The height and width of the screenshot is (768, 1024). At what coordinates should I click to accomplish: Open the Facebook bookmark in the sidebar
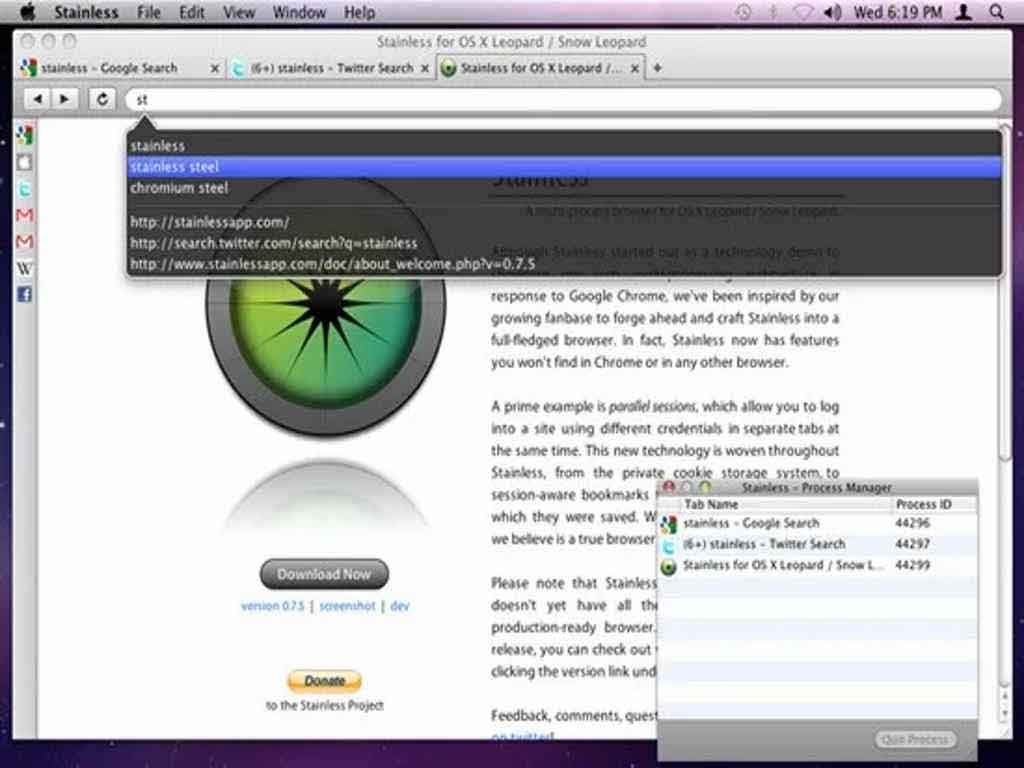(25, 295)
